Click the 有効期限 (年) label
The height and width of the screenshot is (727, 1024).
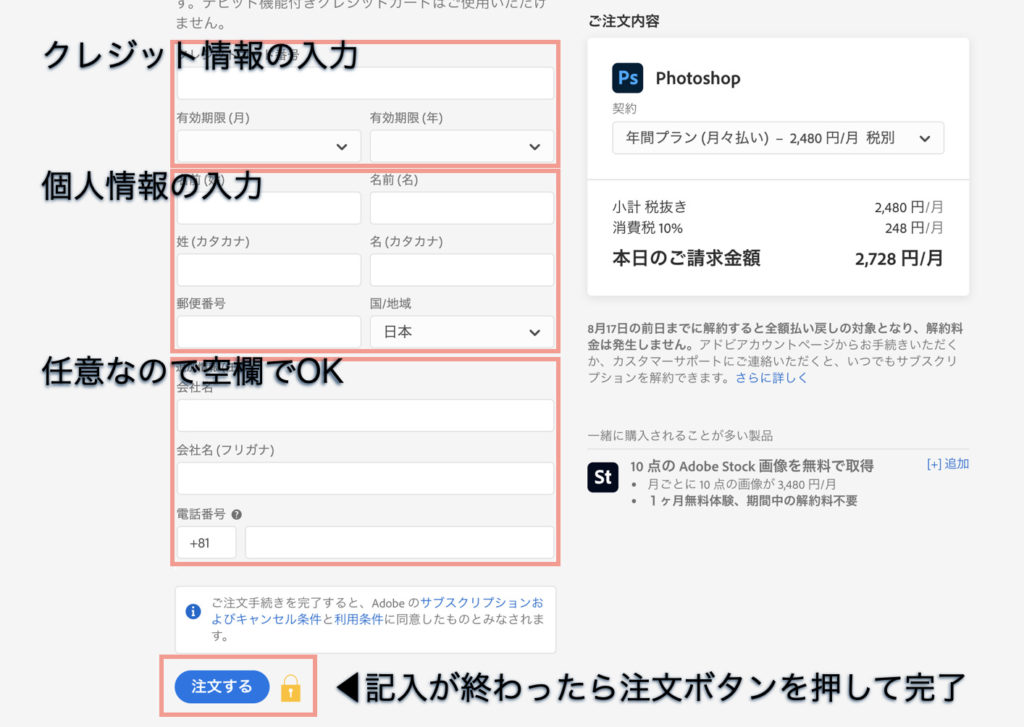(406, 118)
